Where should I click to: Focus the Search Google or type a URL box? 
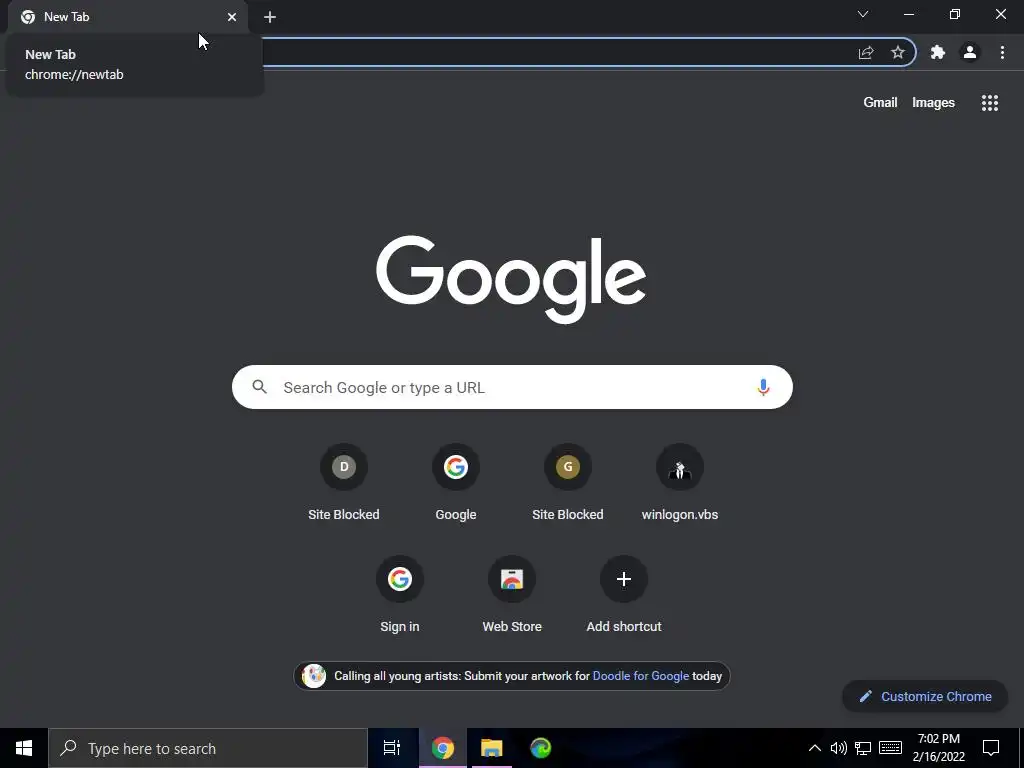pos(512,387)
